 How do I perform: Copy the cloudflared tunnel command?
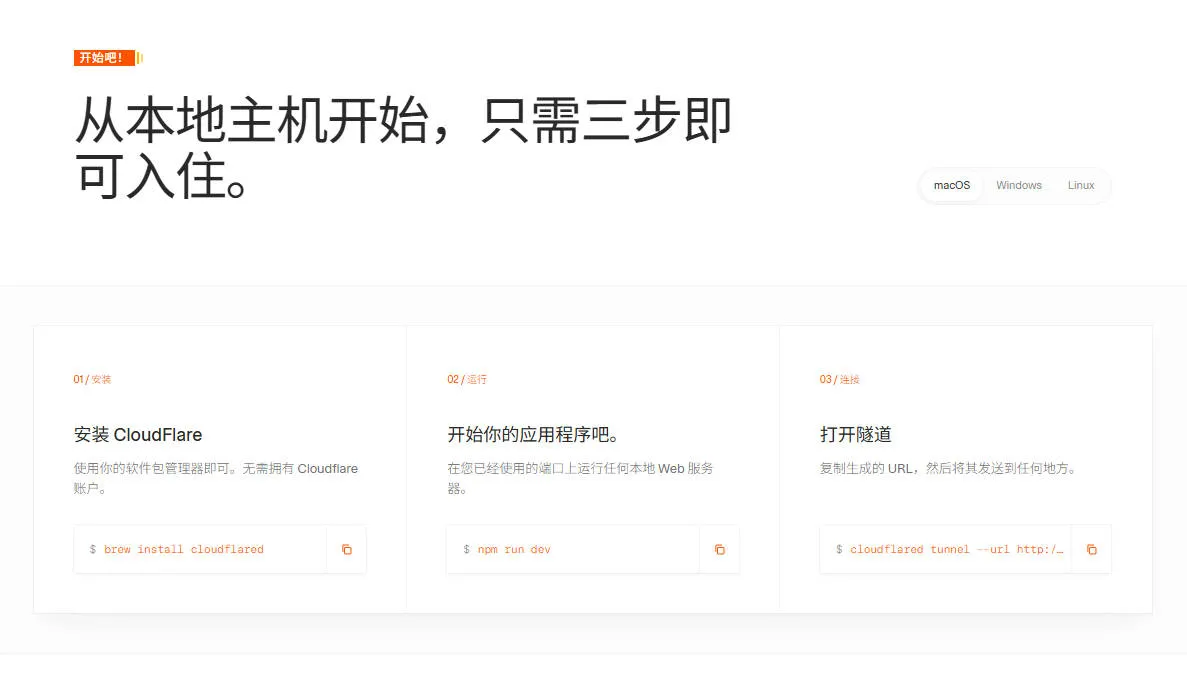pyautogui.click(x=1092, y=550)
